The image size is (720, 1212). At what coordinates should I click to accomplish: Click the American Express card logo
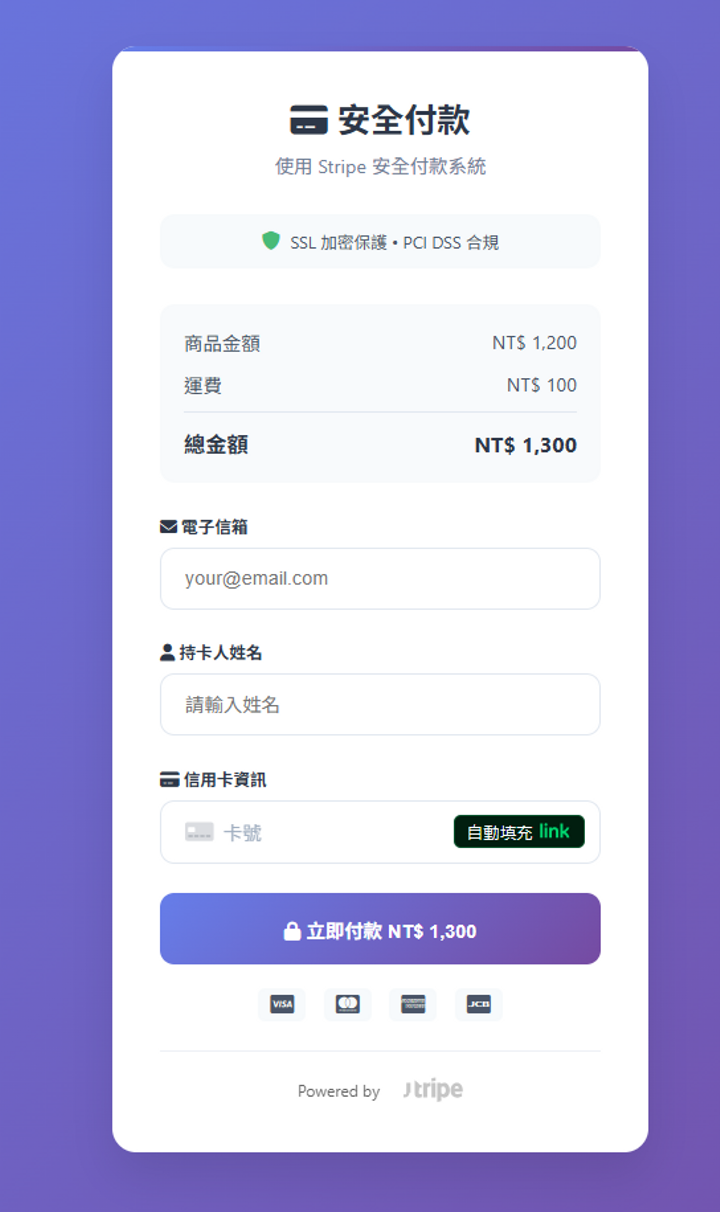pos(413,1004)
